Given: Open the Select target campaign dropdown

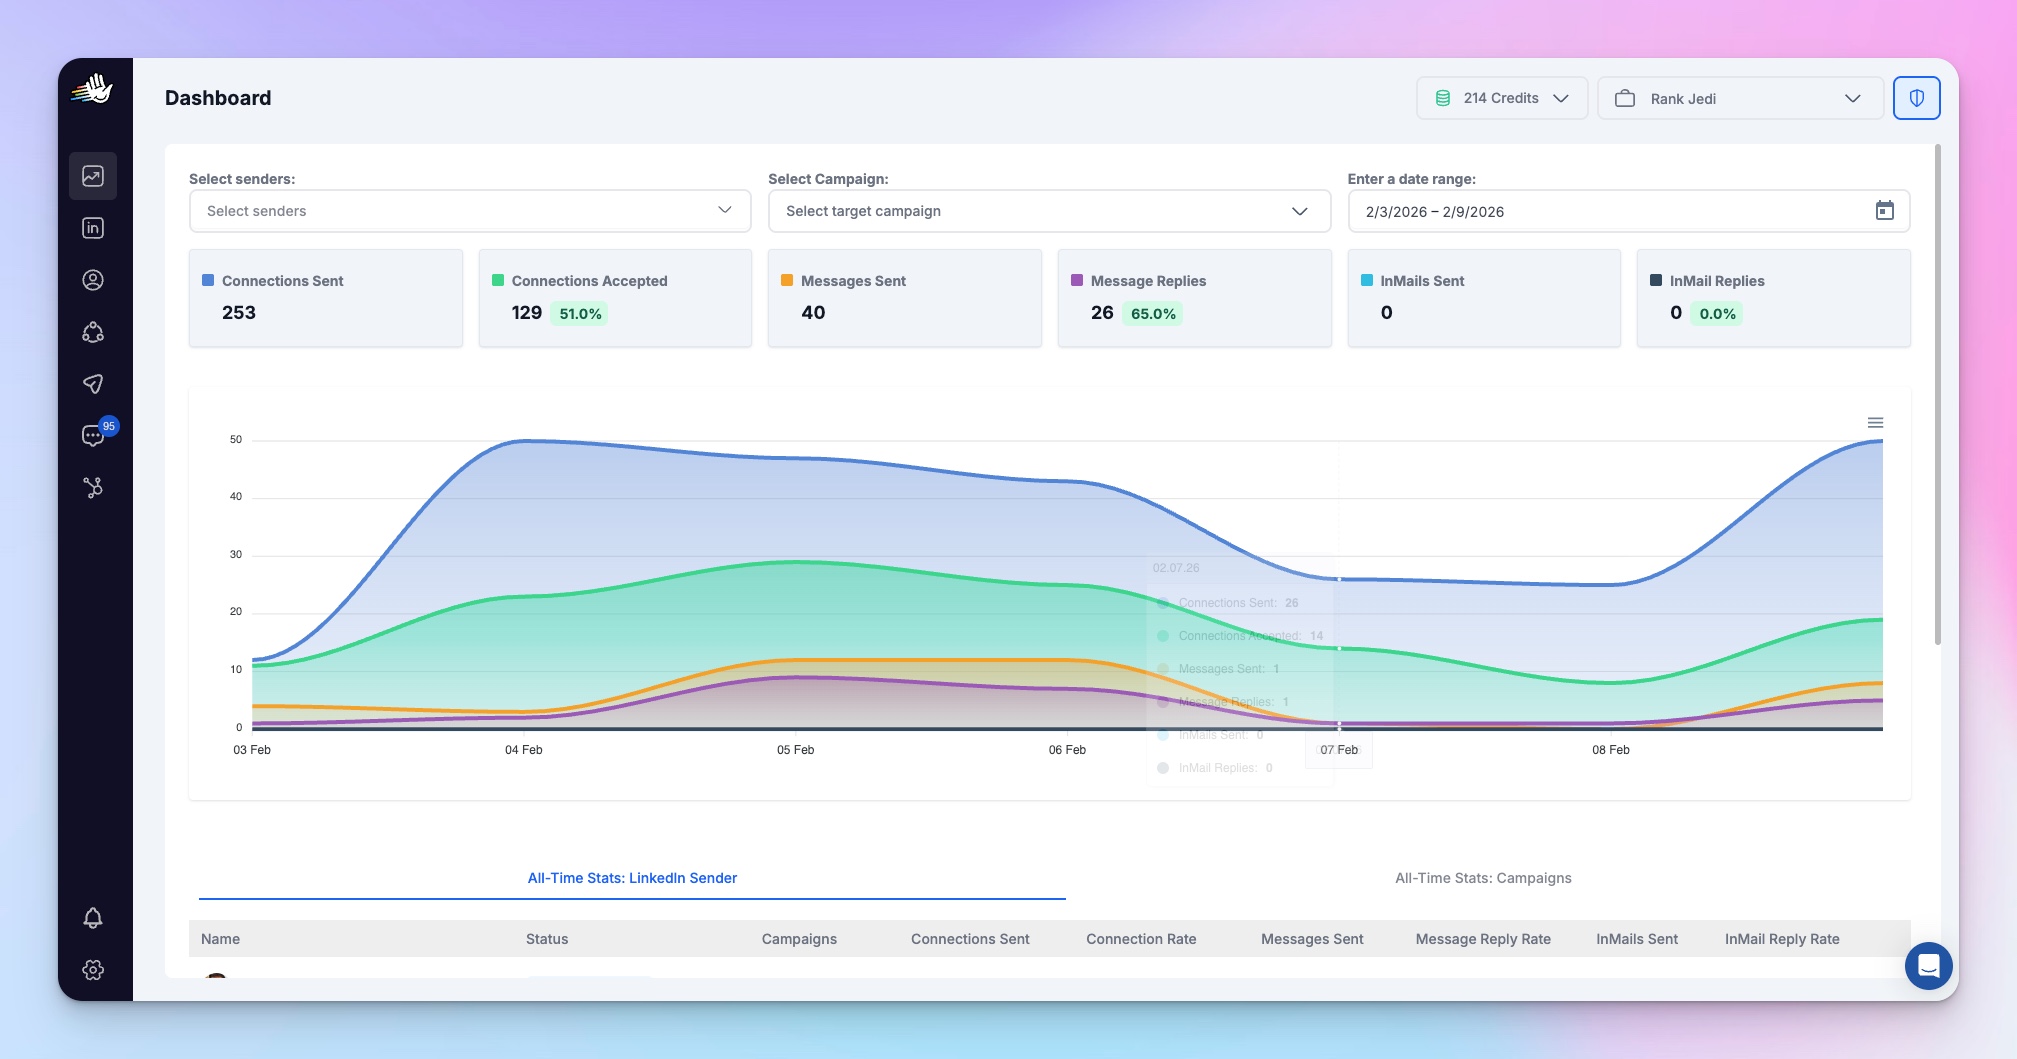Looking at the screenshot, I should coord(1049,211).
